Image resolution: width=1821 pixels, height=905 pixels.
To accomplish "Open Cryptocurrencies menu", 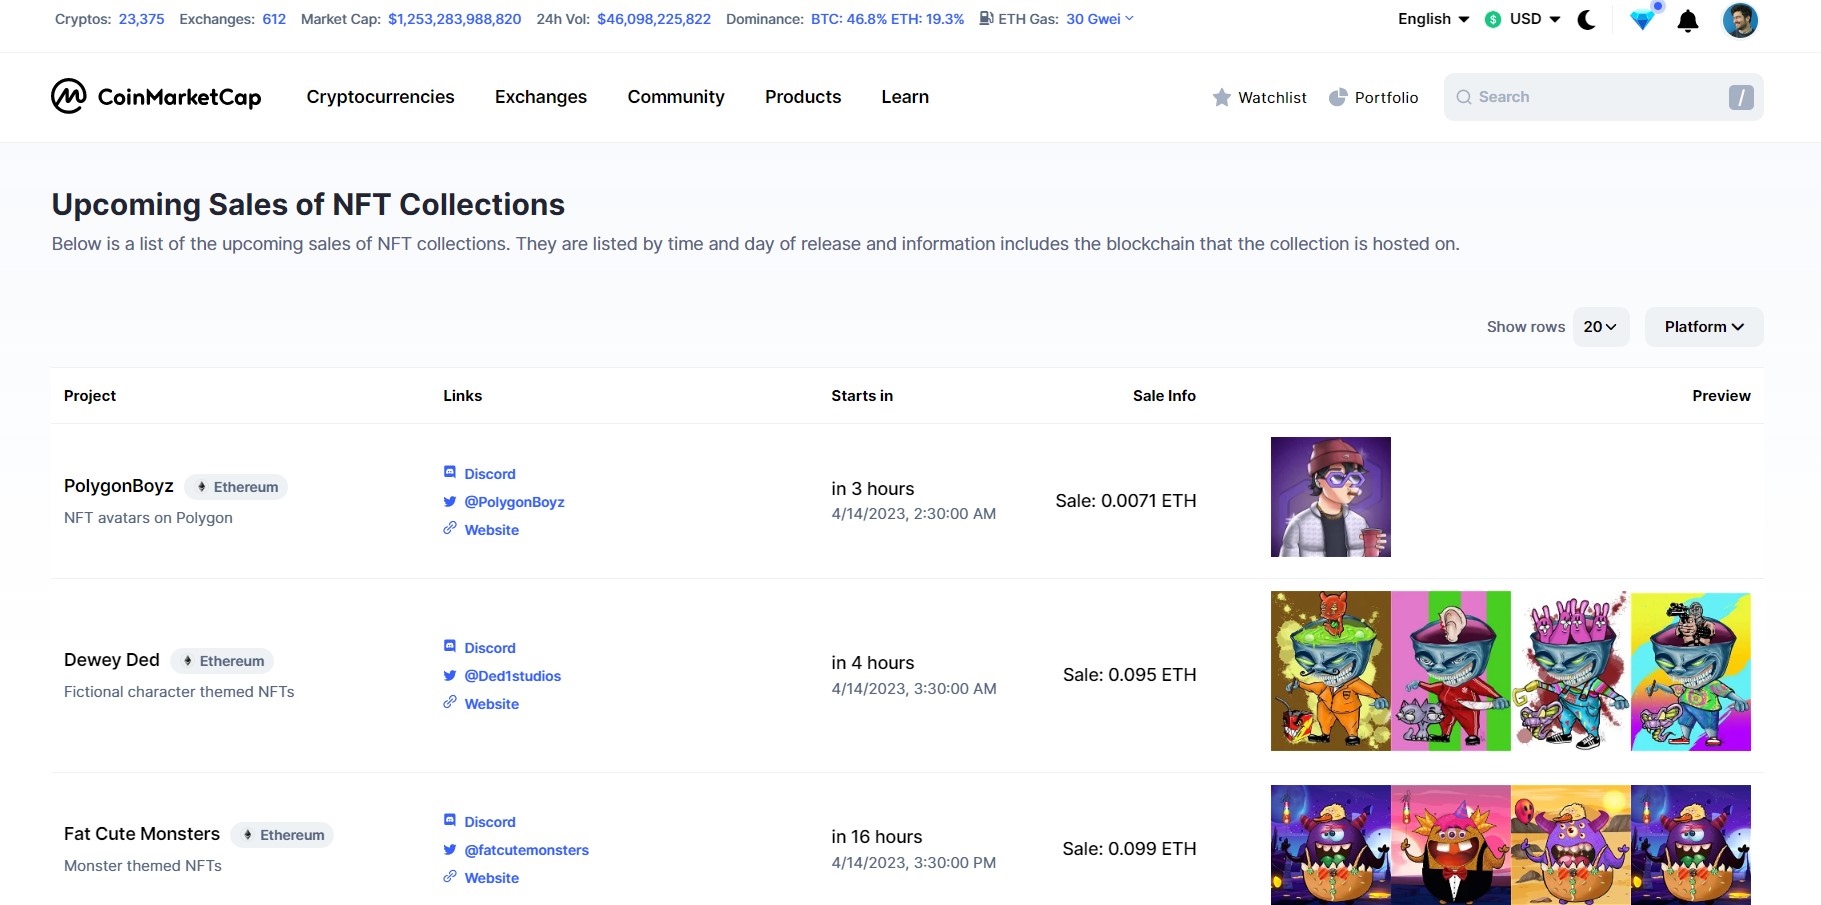I will 380,97.
